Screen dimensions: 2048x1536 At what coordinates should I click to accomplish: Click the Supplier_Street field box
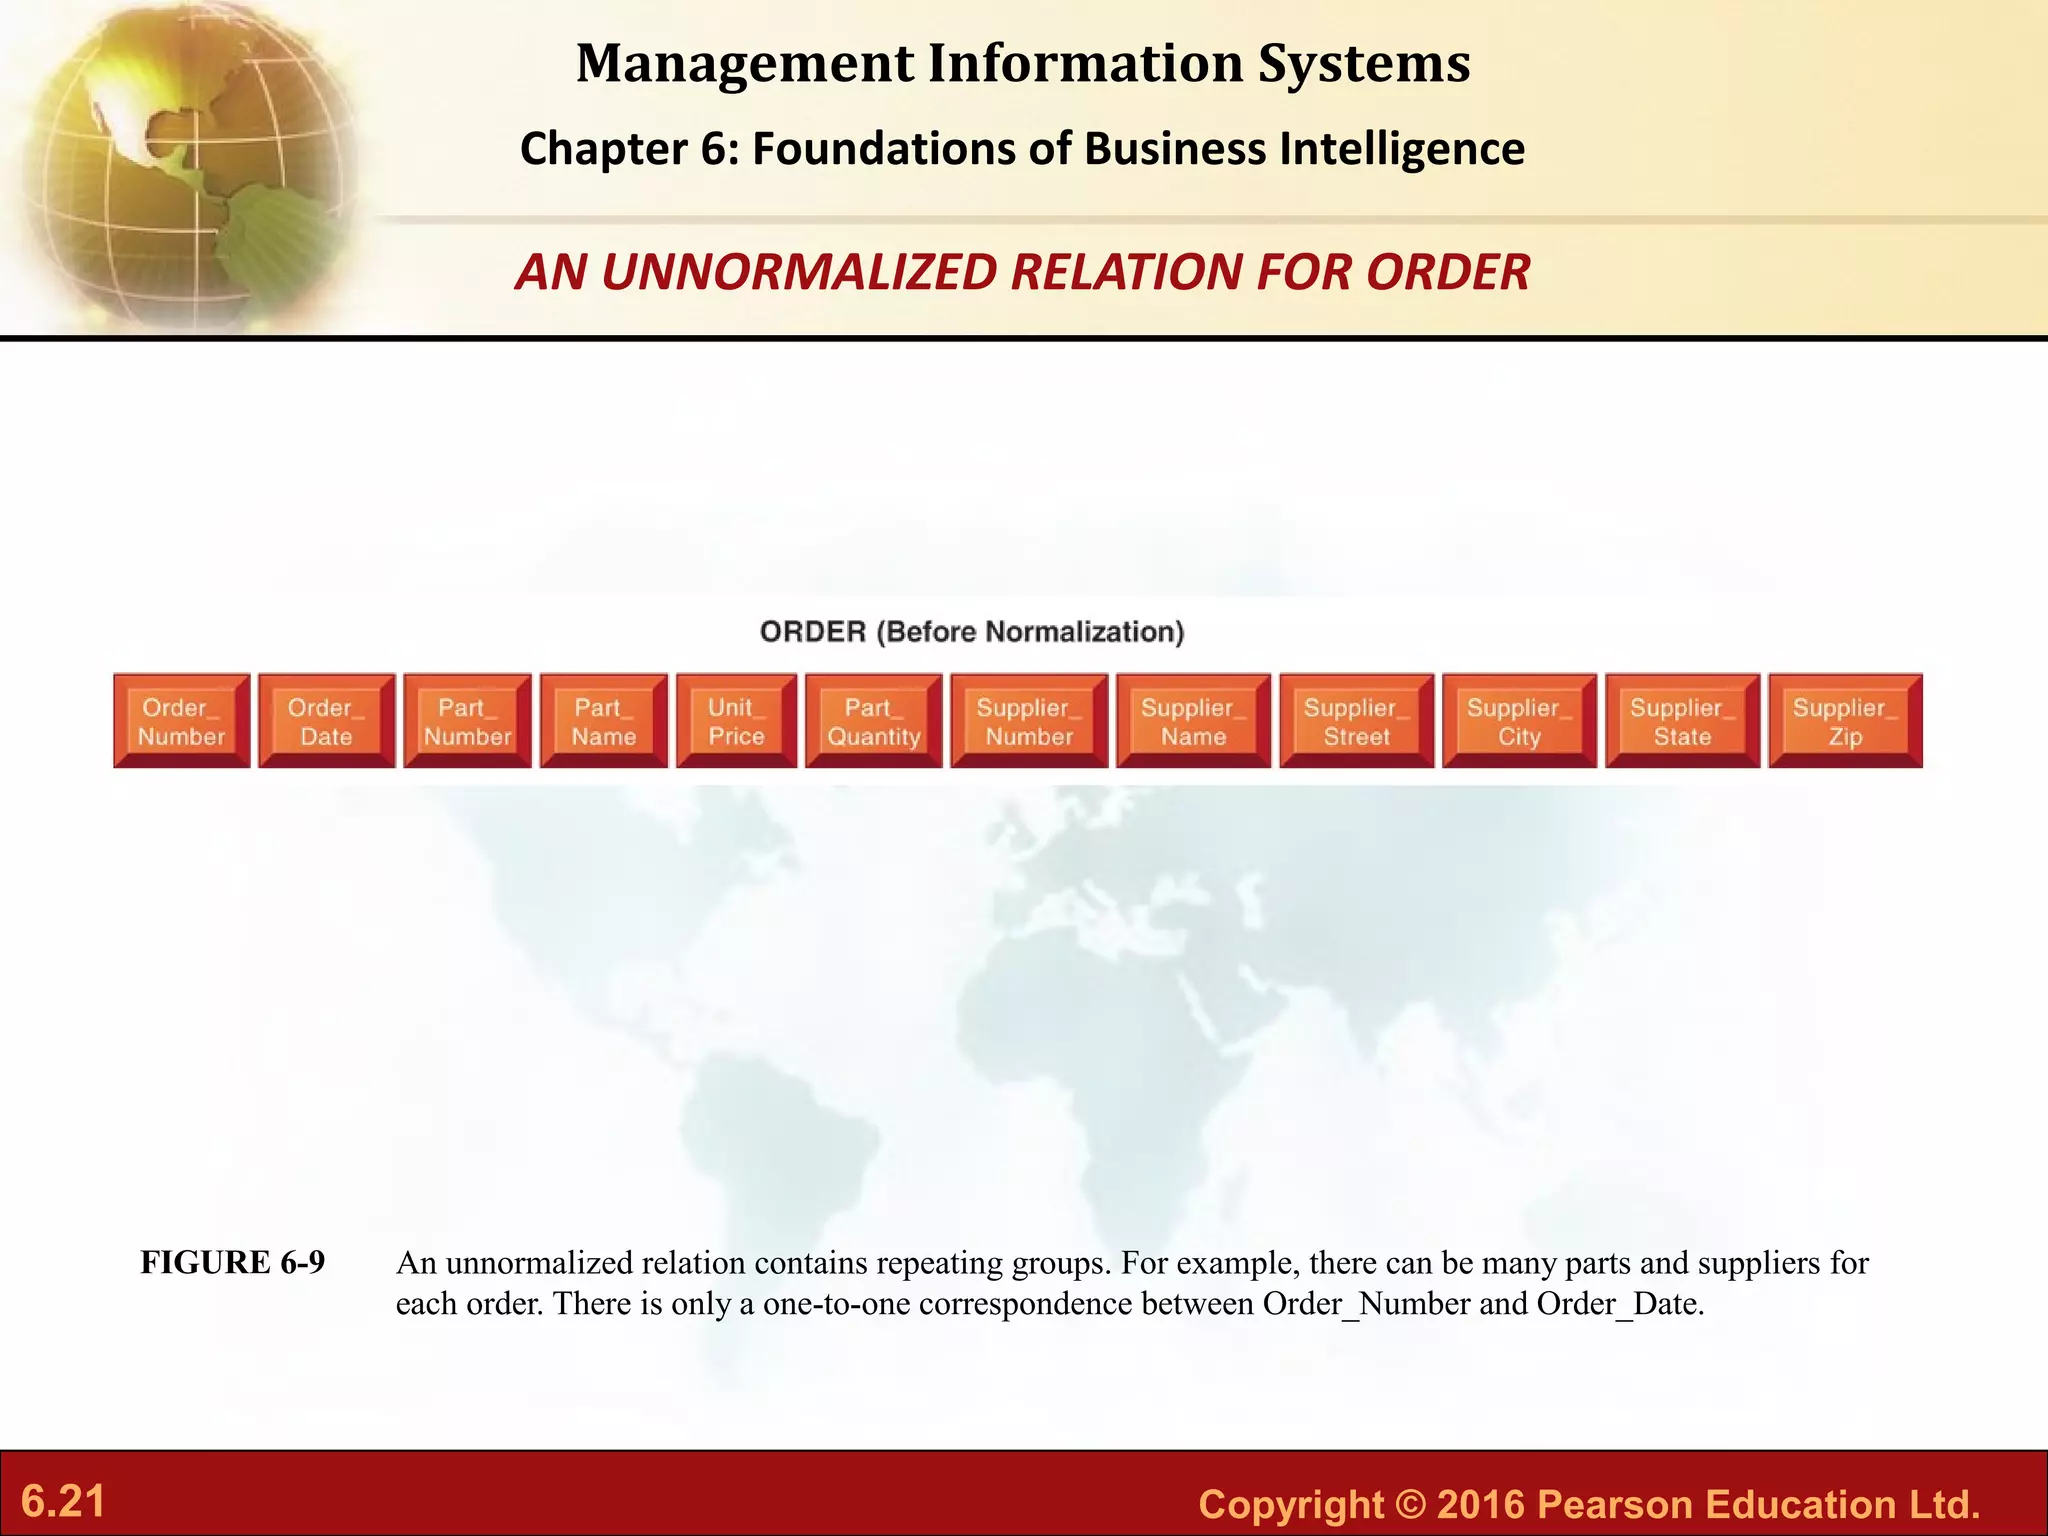(1357, 721)
